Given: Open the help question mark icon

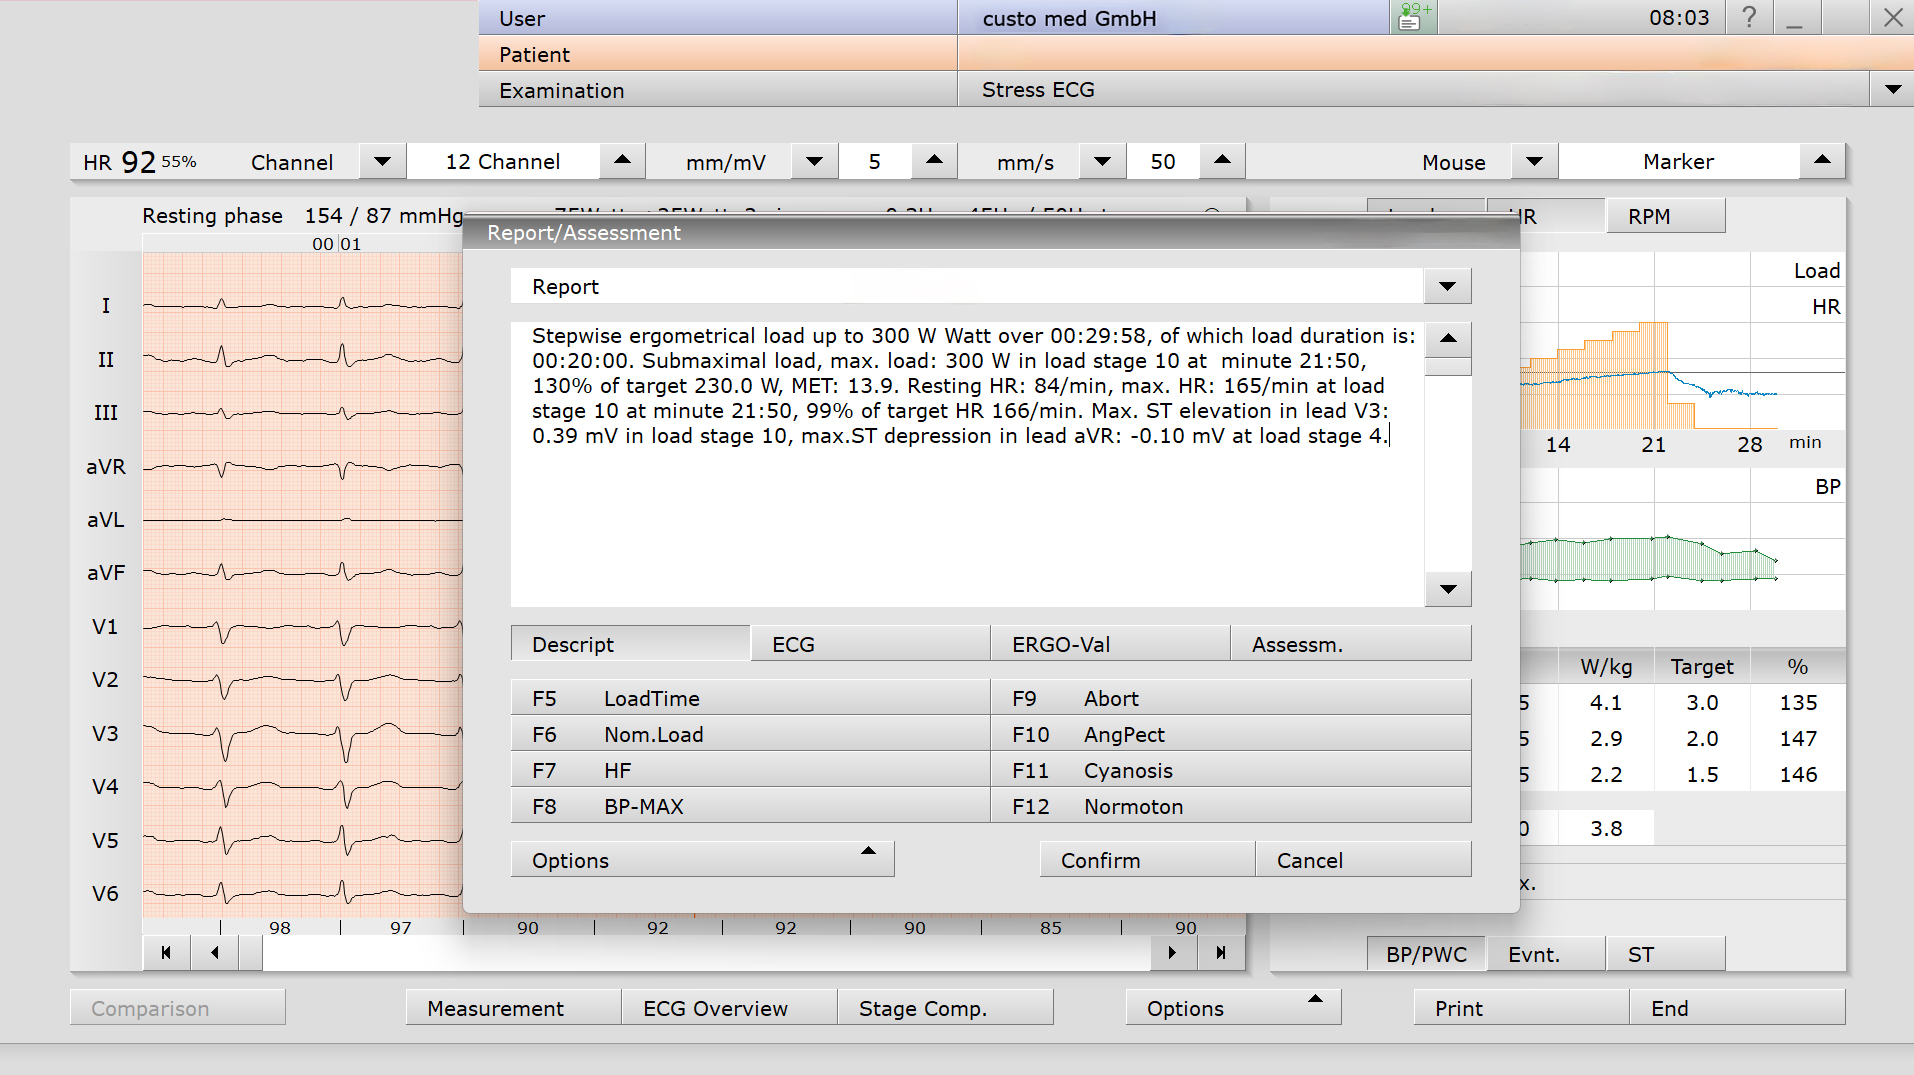Looking at the screenshot, I should [1748, 17].
